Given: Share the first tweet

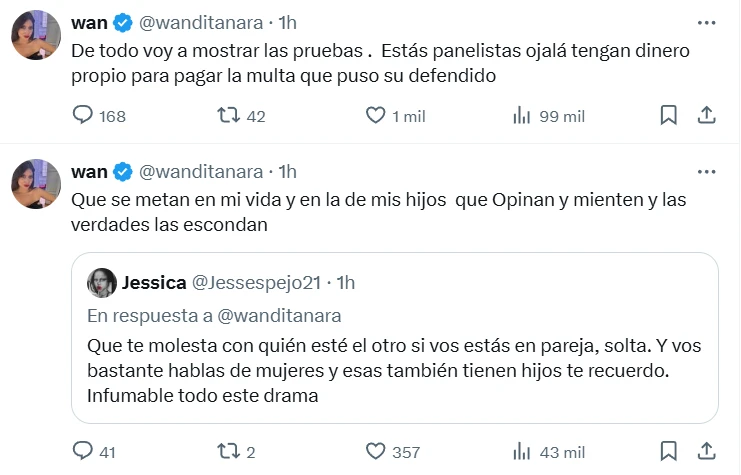Looking at the screenshot, I should pyautogui.click(x=705, y=116).
